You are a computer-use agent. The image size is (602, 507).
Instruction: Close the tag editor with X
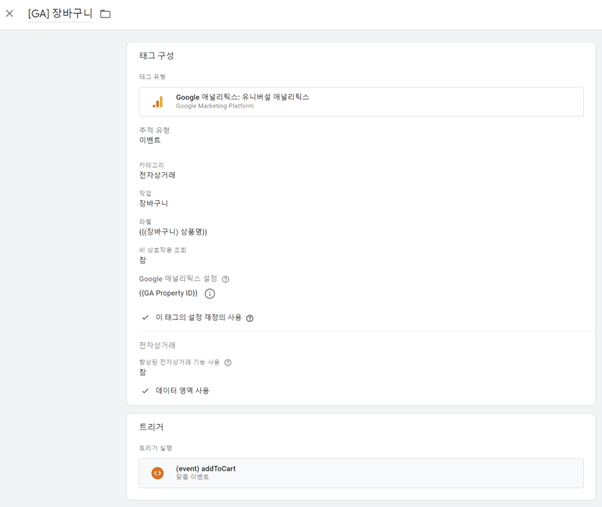pos(10,13)
